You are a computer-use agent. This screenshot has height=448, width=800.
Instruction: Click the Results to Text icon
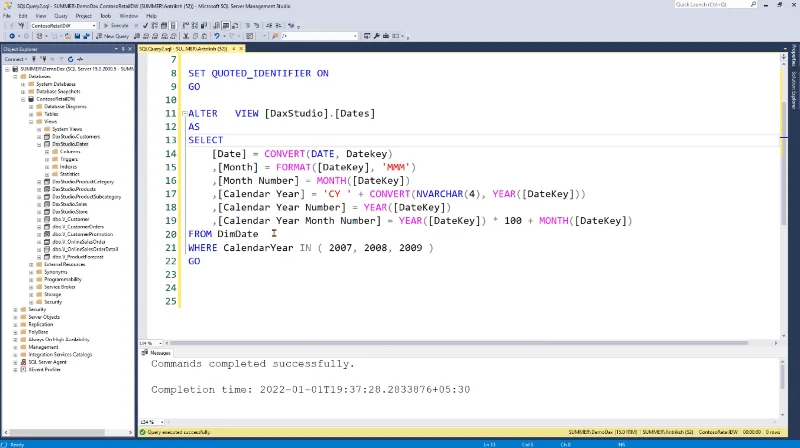click(217, 26)
